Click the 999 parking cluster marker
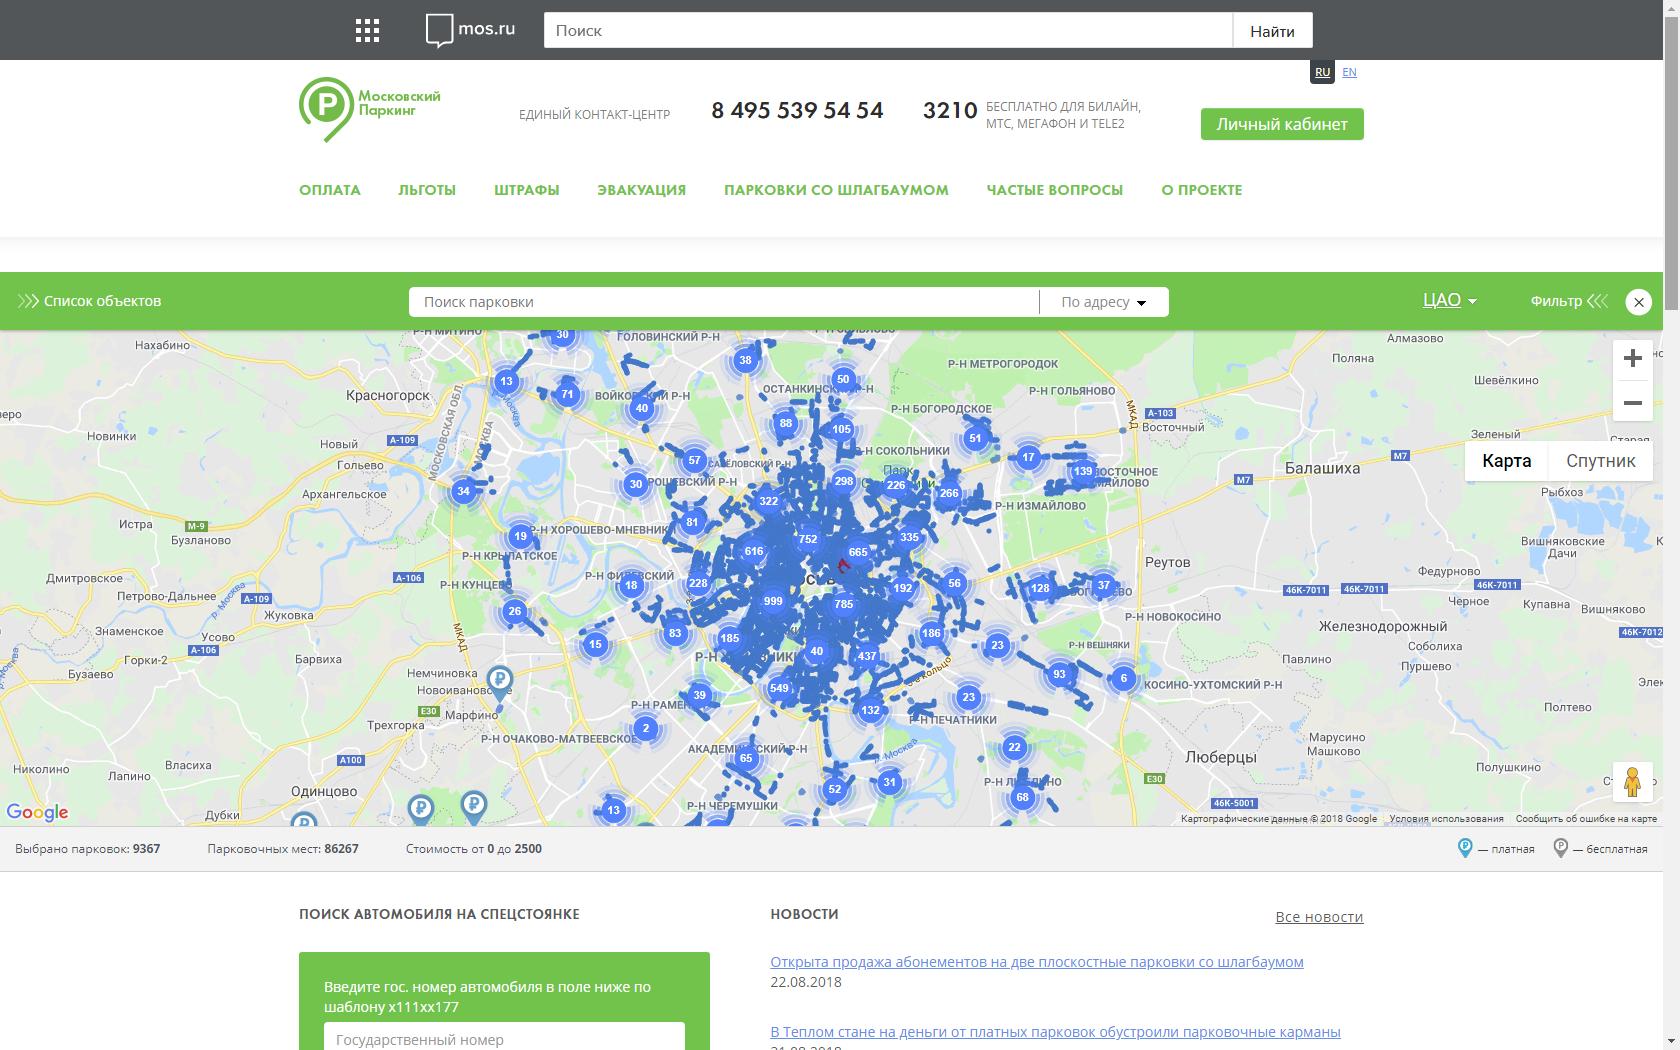Viewport: 1680px width, 1050px height. click(x=773, y=601)
